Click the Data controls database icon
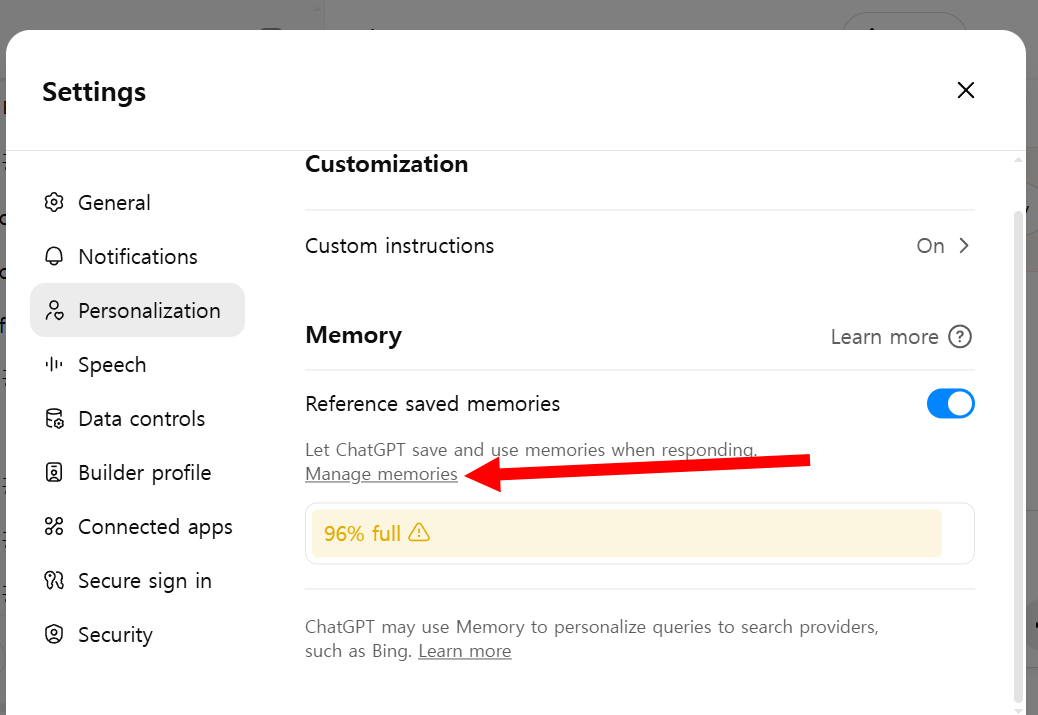The width and height of the screenshot is (1038, 715). pos(54,418)
